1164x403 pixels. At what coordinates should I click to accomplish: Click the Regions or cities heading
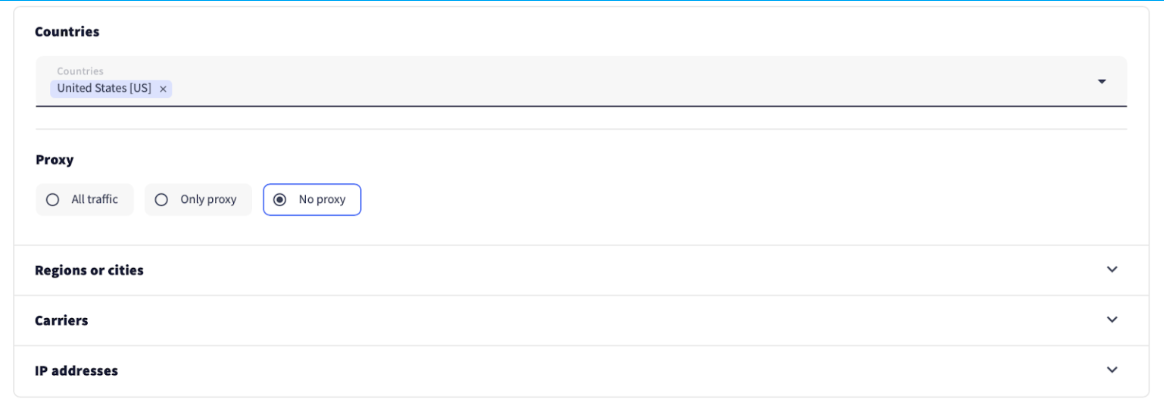(89, 270)
